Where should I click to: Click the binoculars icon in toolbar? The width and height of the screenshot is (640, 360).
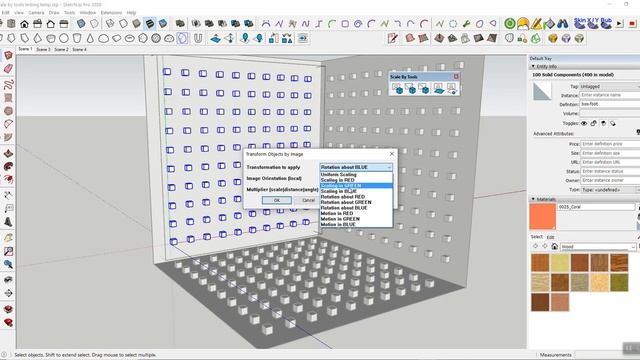562,24
